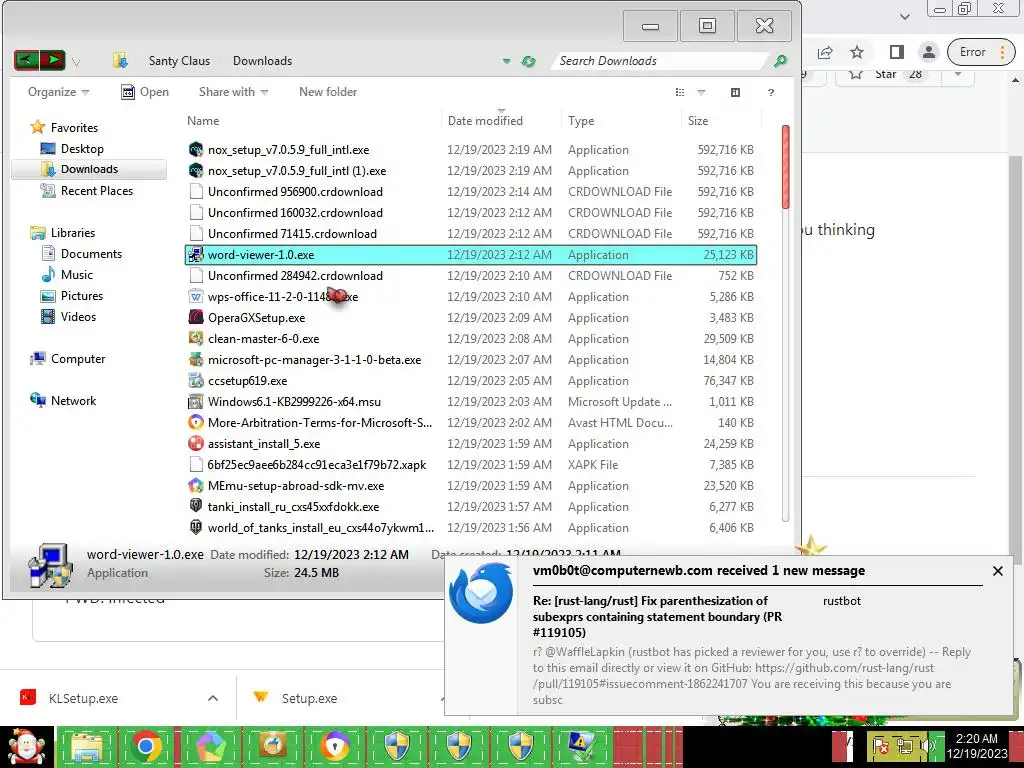Open the Help question mark icon
Viewport: 1024px width, 768px height.
771,92
